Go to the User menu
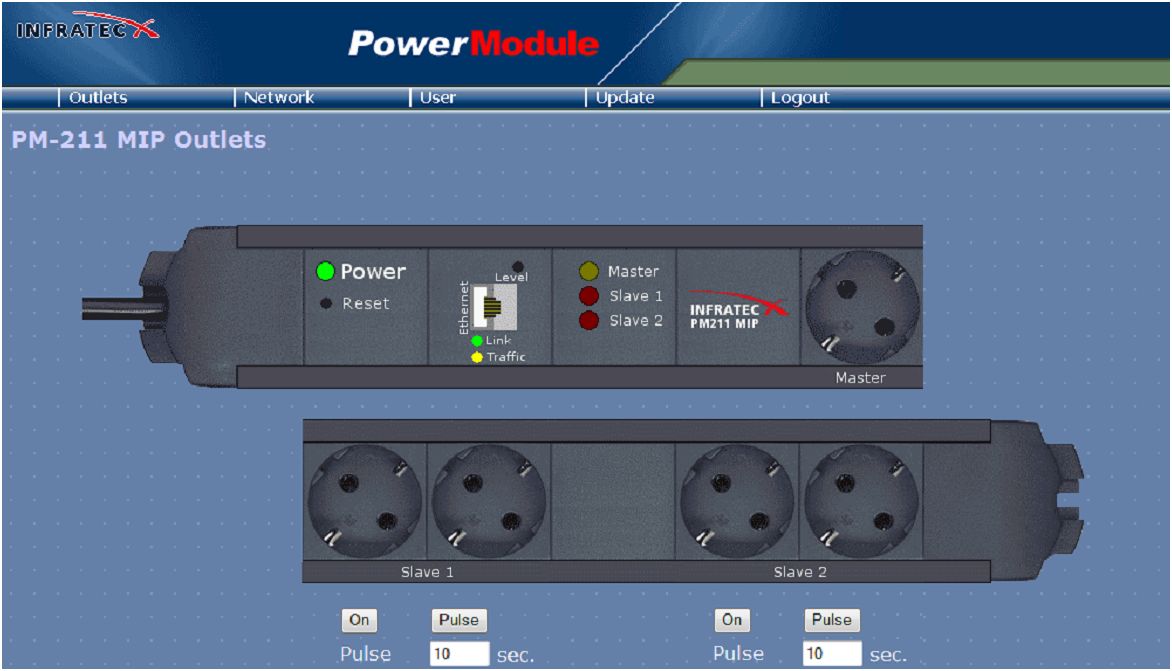 (x=437, y=97)
